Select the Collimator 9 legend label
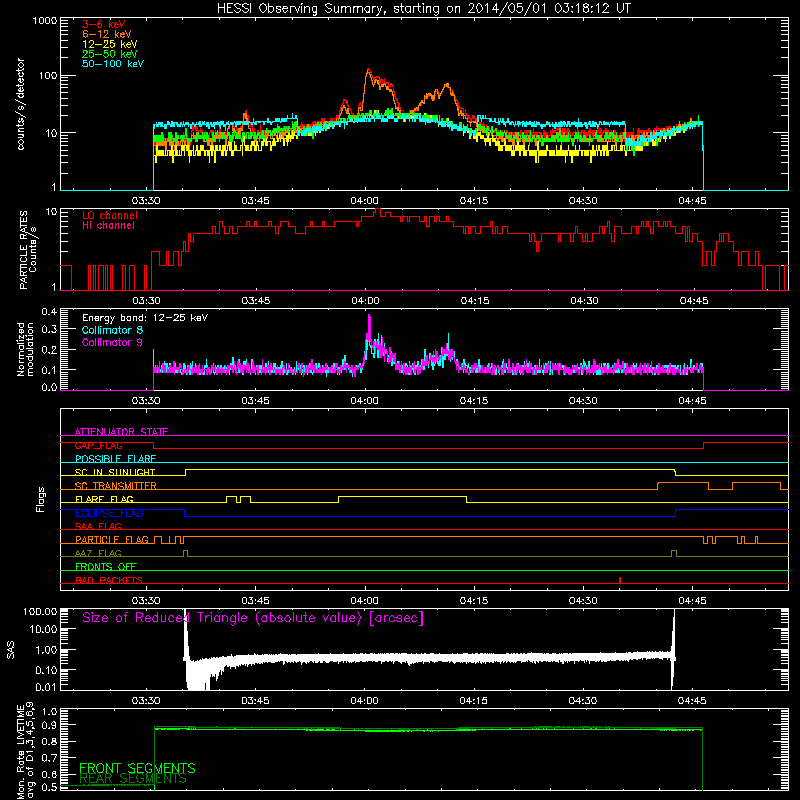Image resolution: width=800 pixels, height=800 pixels. click(112, 342)
